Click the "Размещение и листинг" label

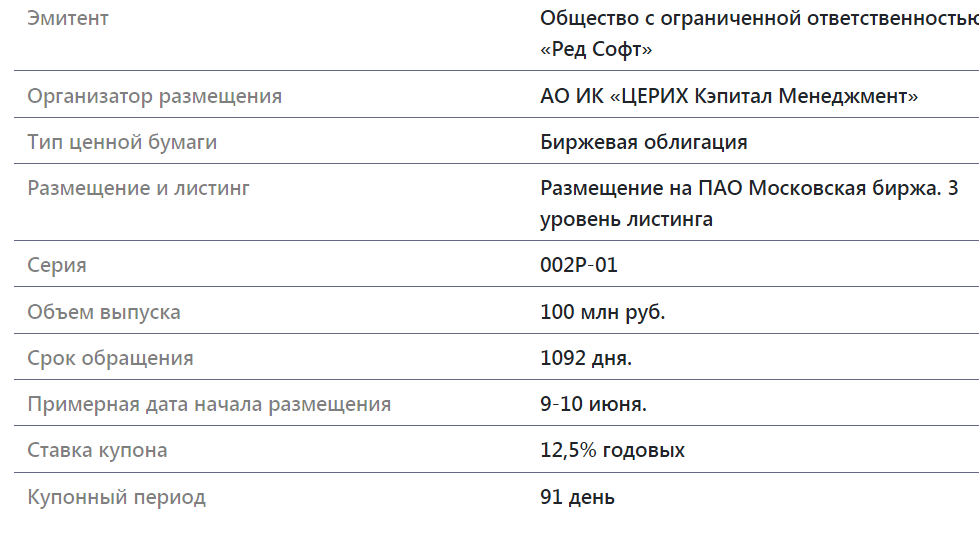[138, 187]
